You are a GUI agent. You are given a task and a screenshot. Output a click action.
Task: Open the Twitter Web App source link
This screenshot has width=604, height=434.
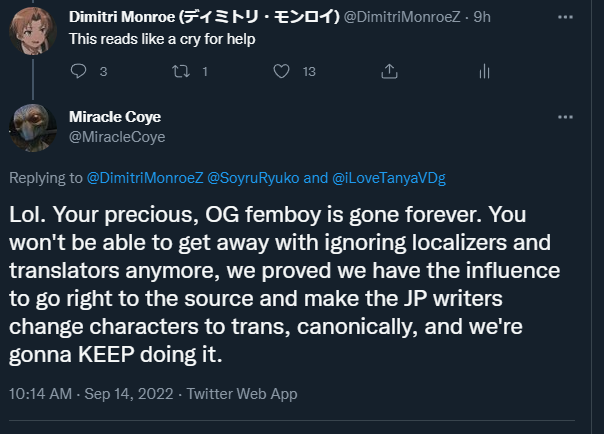click(x=245, y=394)
